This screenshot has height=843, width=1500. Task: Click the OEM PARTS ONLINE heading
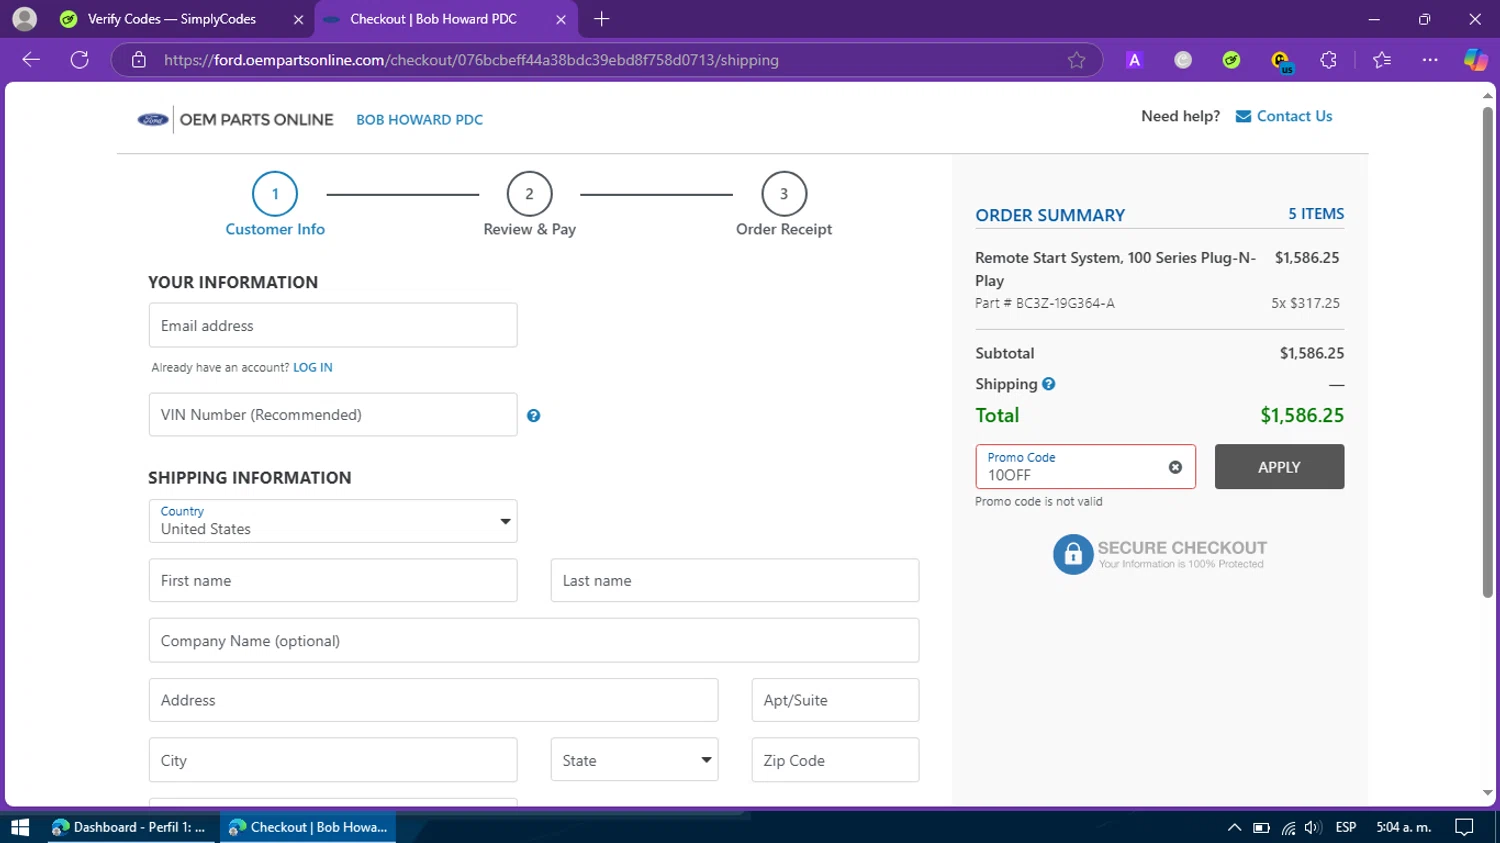(256, 120)
